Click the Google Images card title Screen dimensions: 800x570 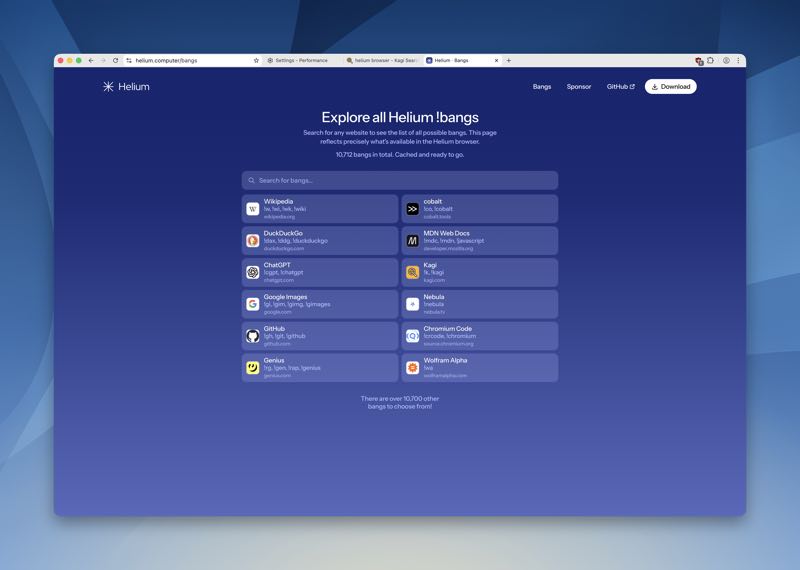point(285,296)
